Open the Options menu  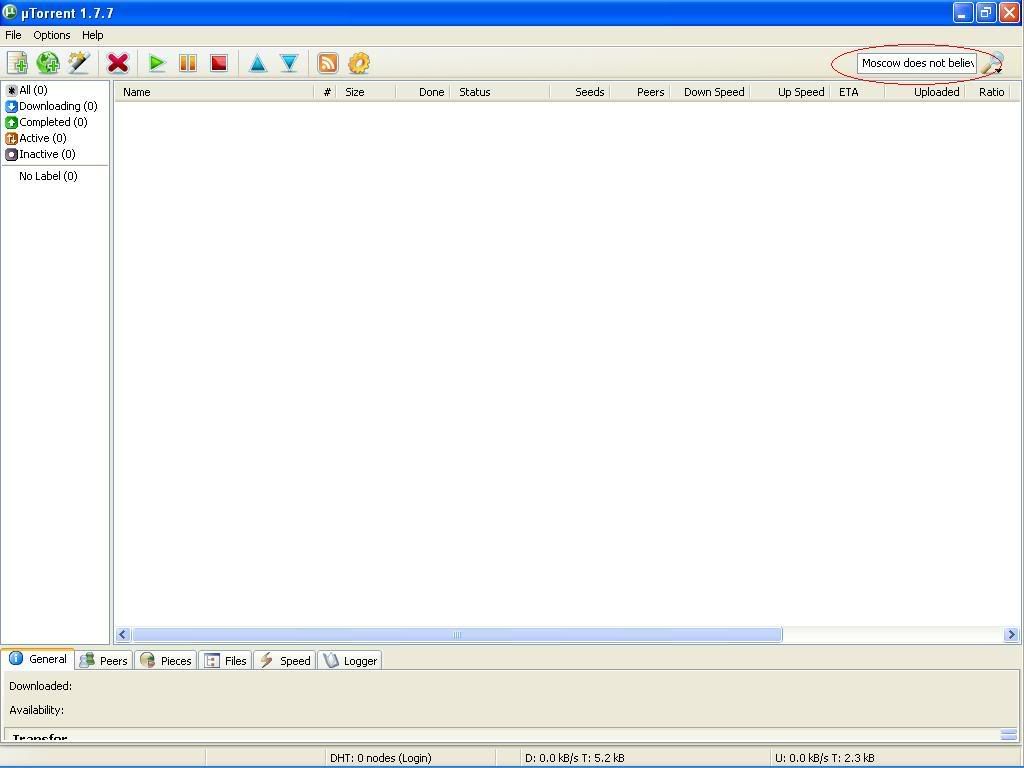[51, 35]
